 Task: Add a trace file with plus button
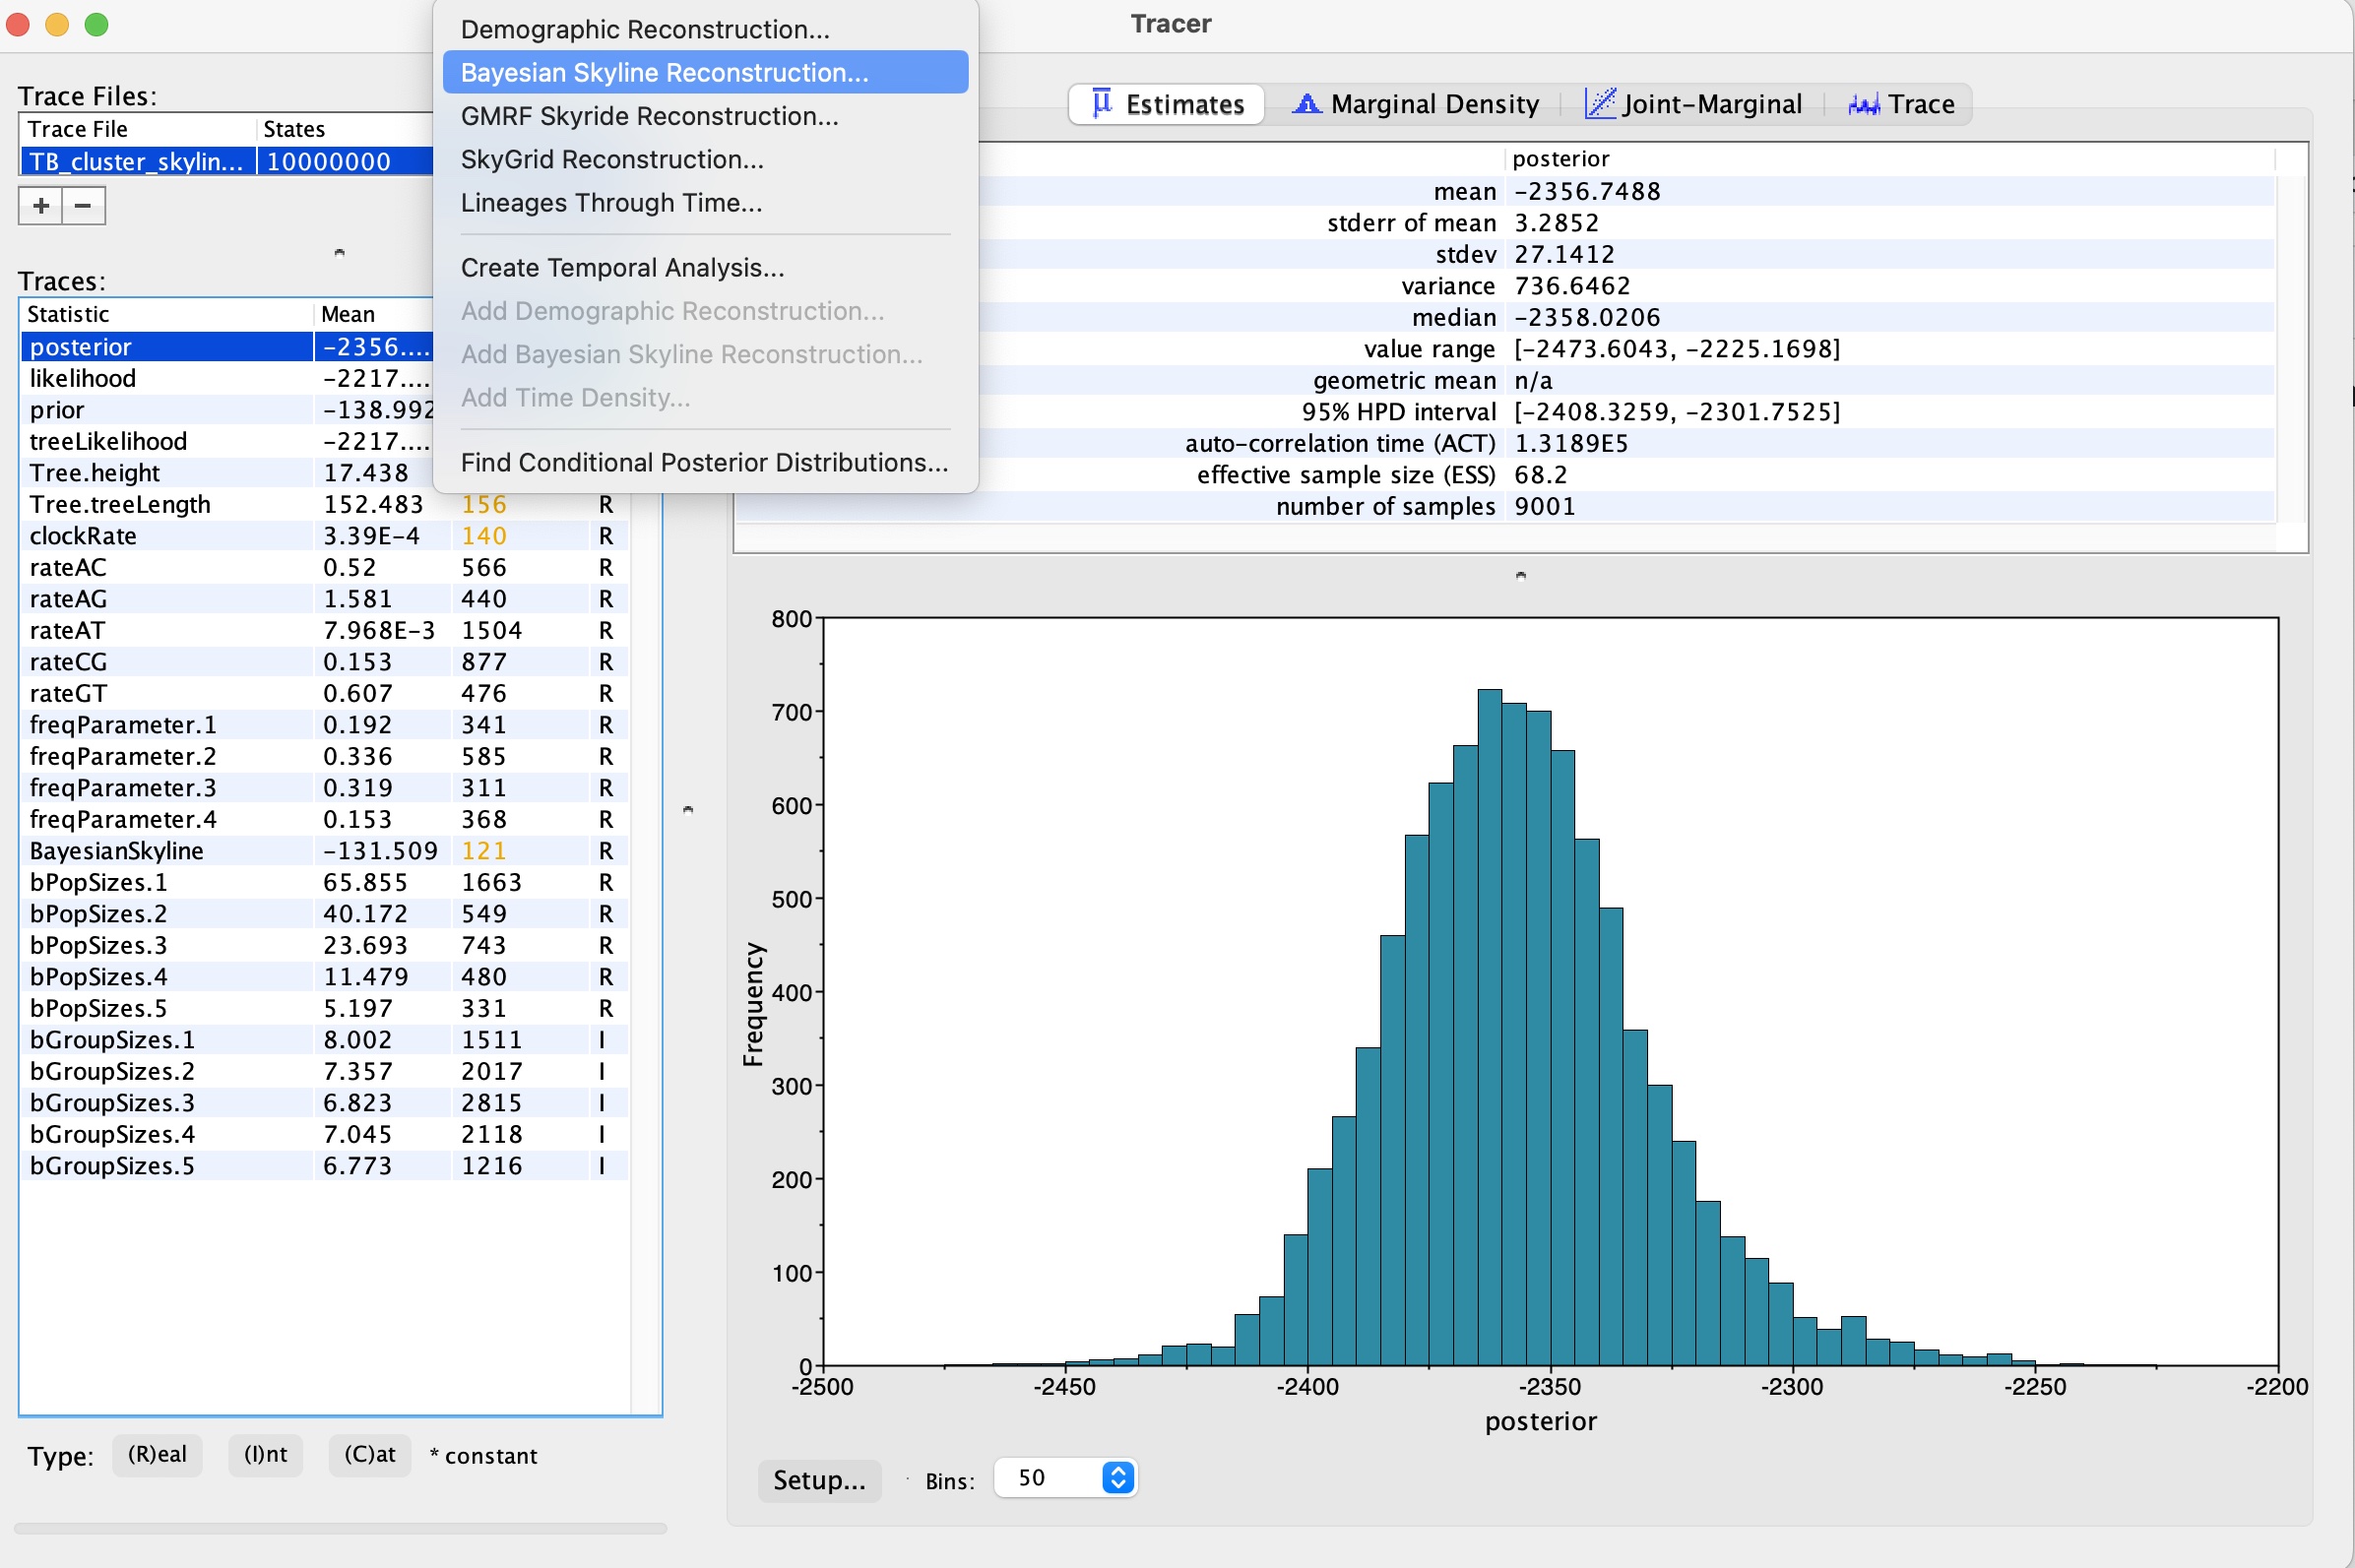pyautogui.click(x=41, y=206)
